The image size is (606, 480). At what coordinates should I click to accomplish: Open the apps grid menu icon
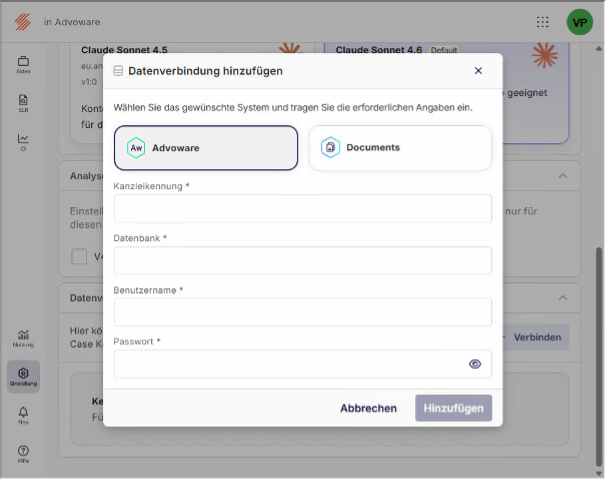[x=542, y=22]
